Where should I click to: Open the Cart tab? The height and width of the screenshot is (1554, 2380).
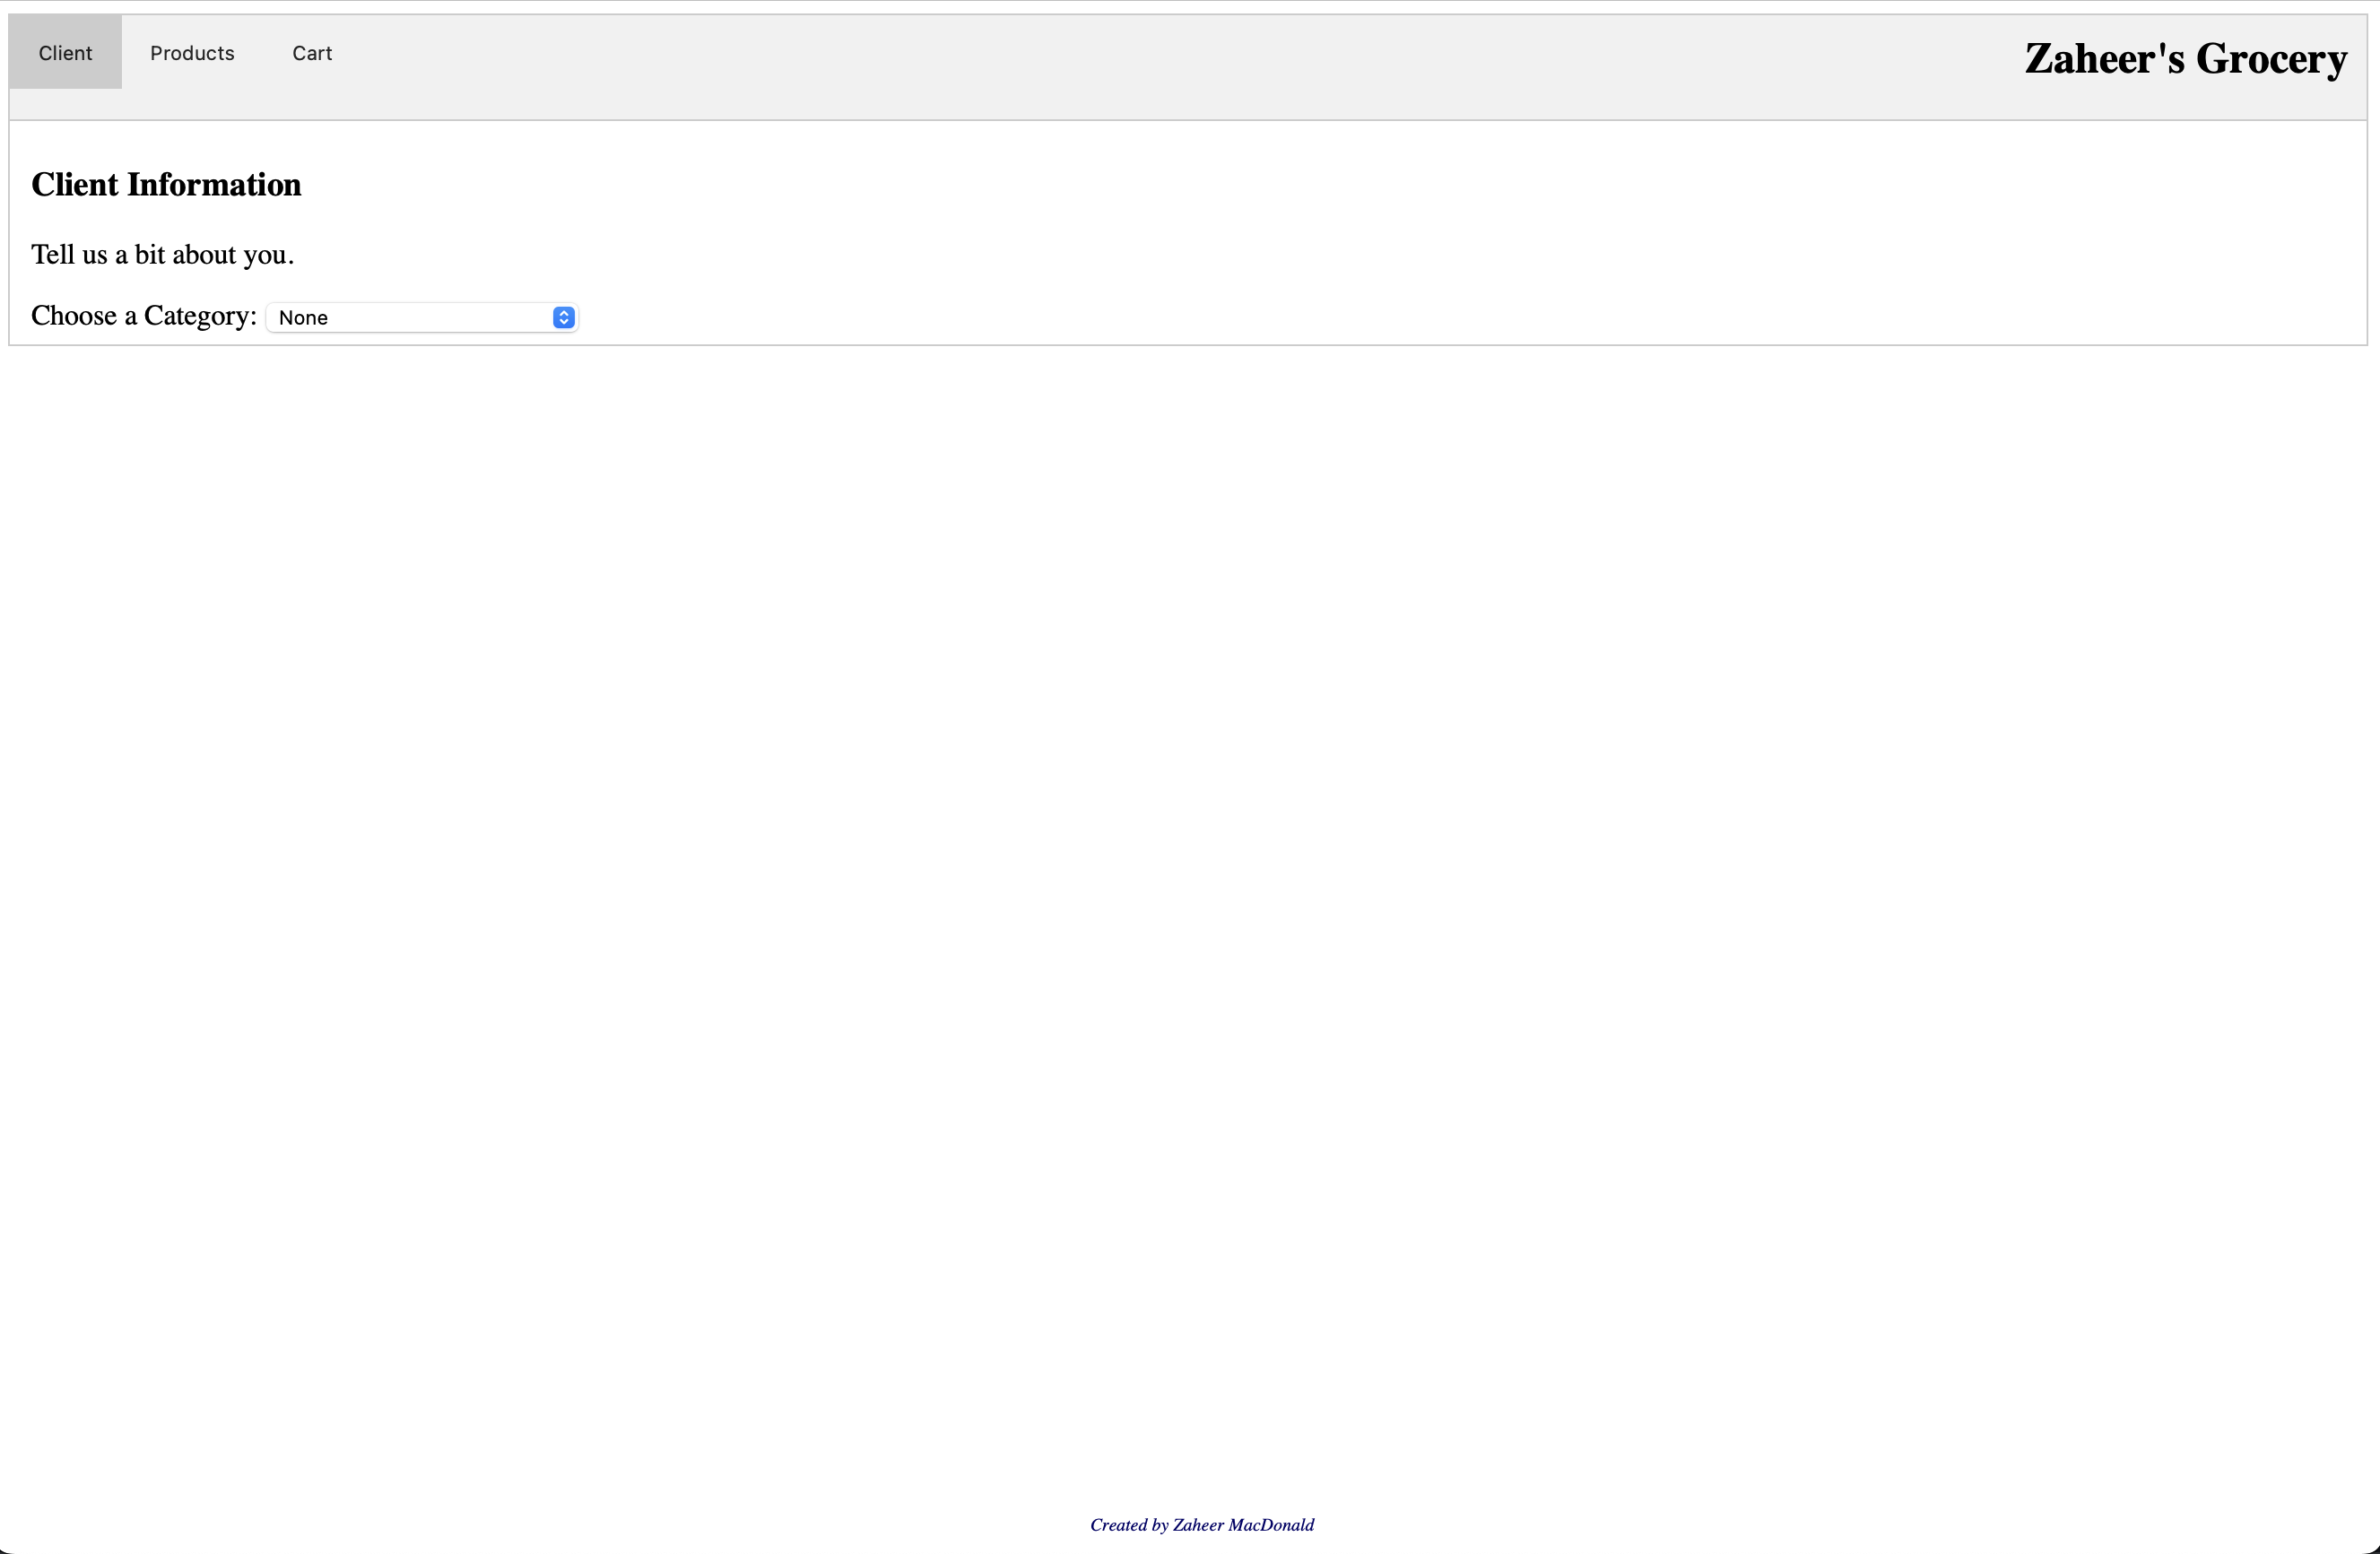(312, 53)
